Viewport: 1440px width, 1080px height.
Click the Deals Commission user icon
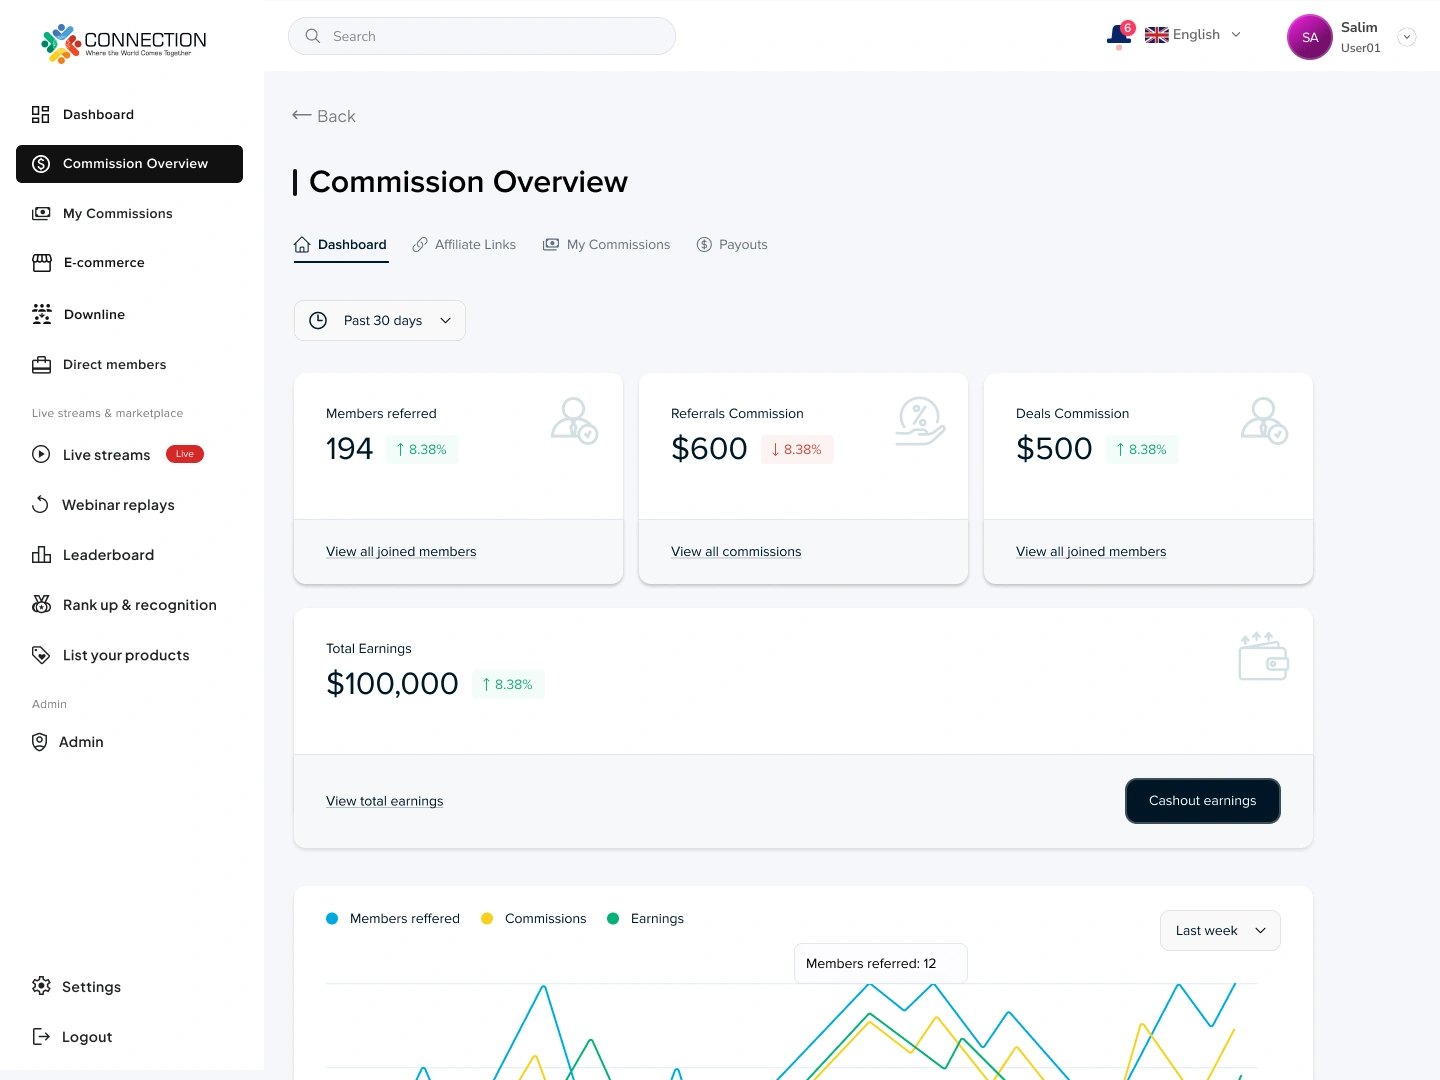(x=1264, y=421)
